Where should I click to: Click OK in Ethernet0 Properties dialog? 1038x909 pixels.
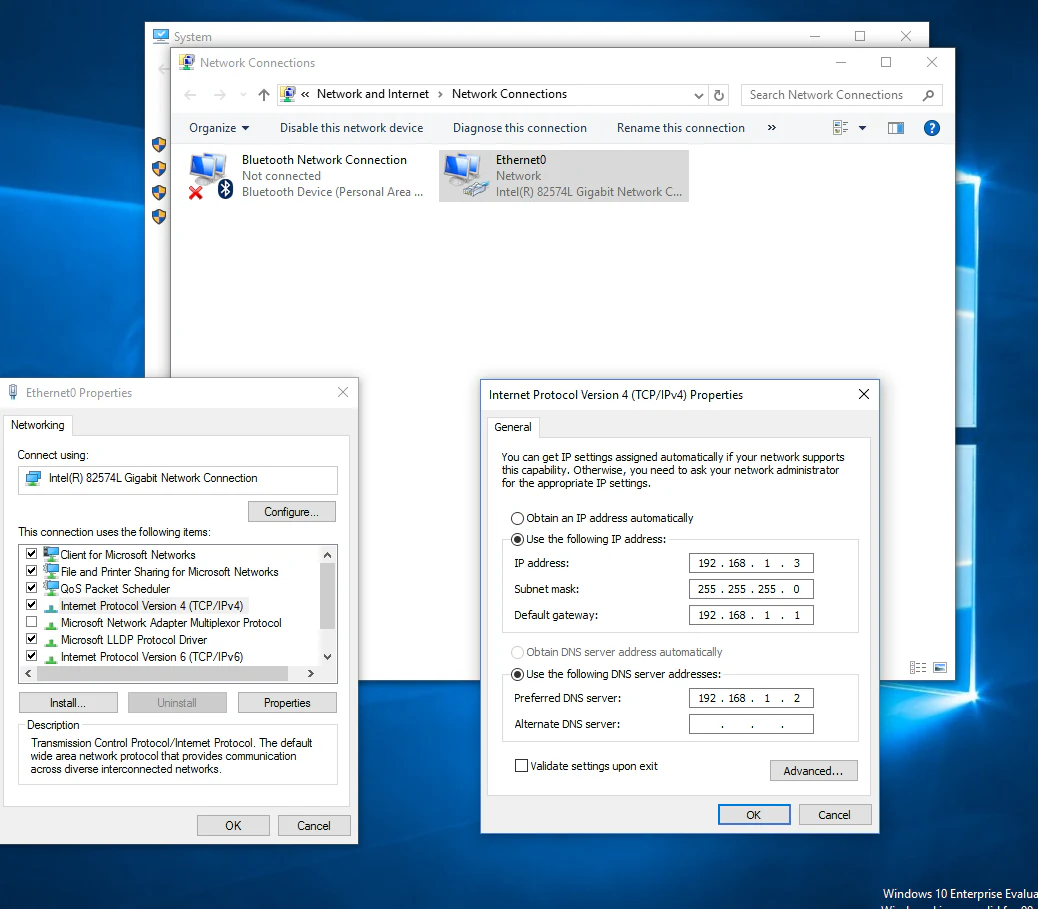[233, 826]
